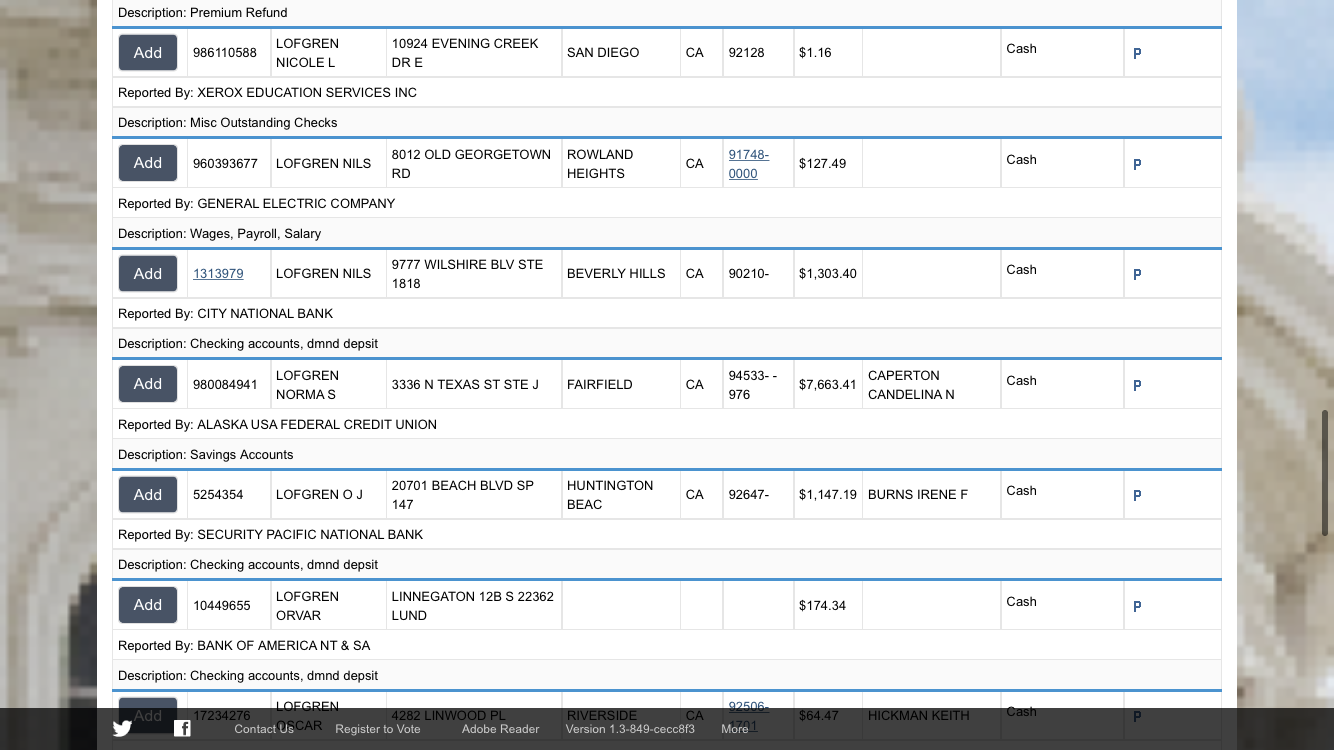
Task: Select Reported By Xerox Education Services Inc
Action: (267, 93)
